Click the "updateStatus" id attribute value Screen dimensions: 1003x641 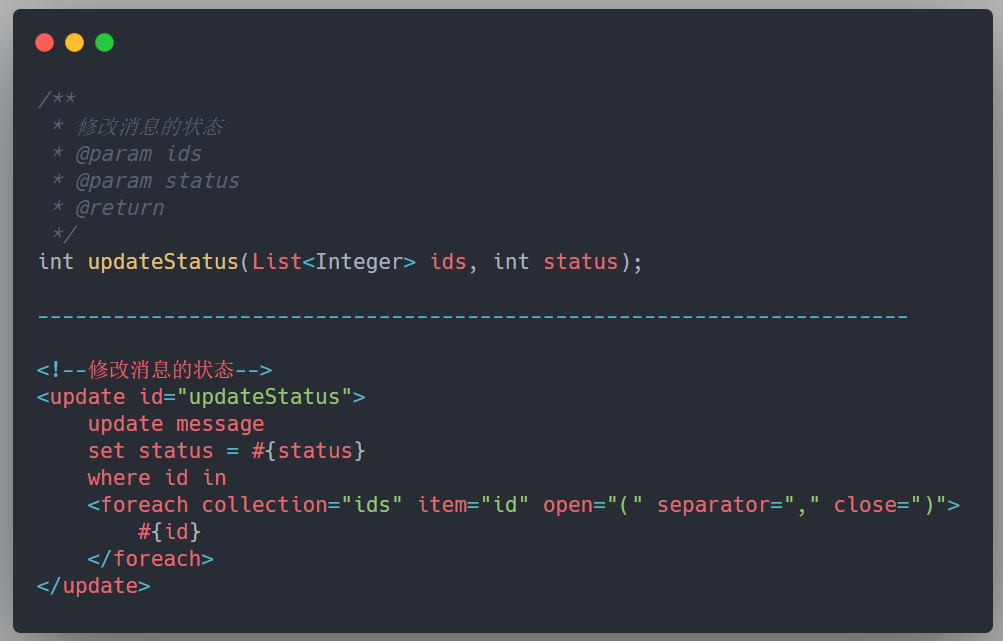pyautogui.click(x=264, y=397)
